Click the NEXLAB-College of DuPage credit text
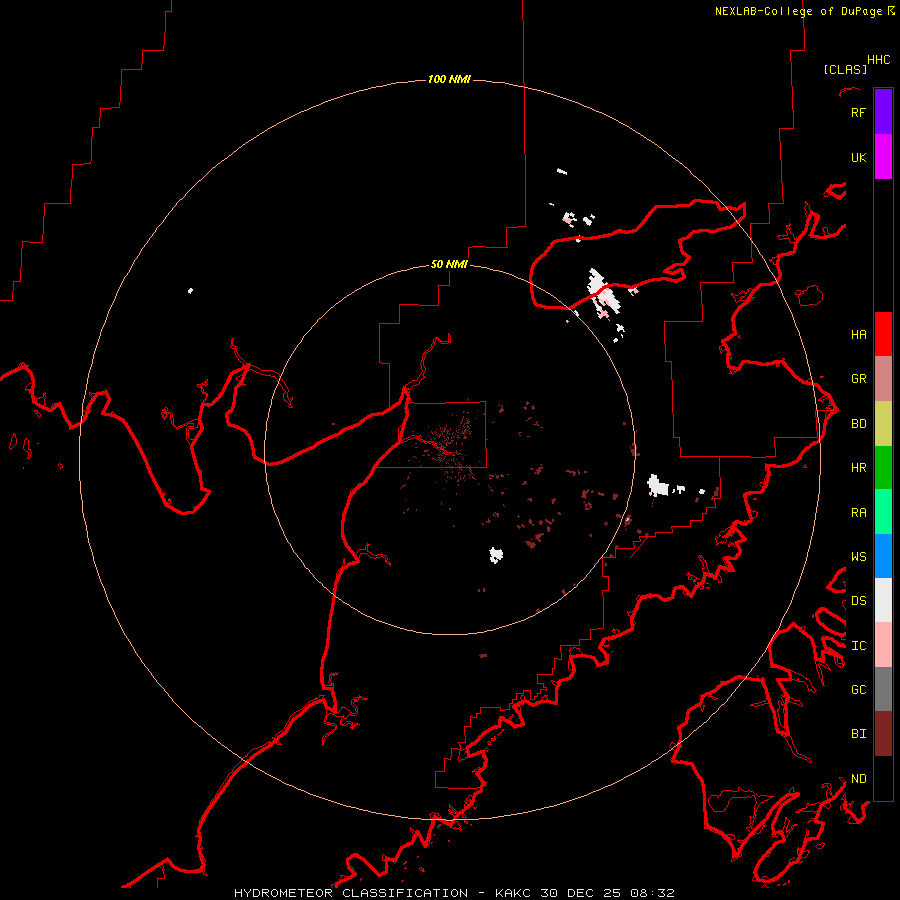900x900 pixels. [x=798, y=11]
